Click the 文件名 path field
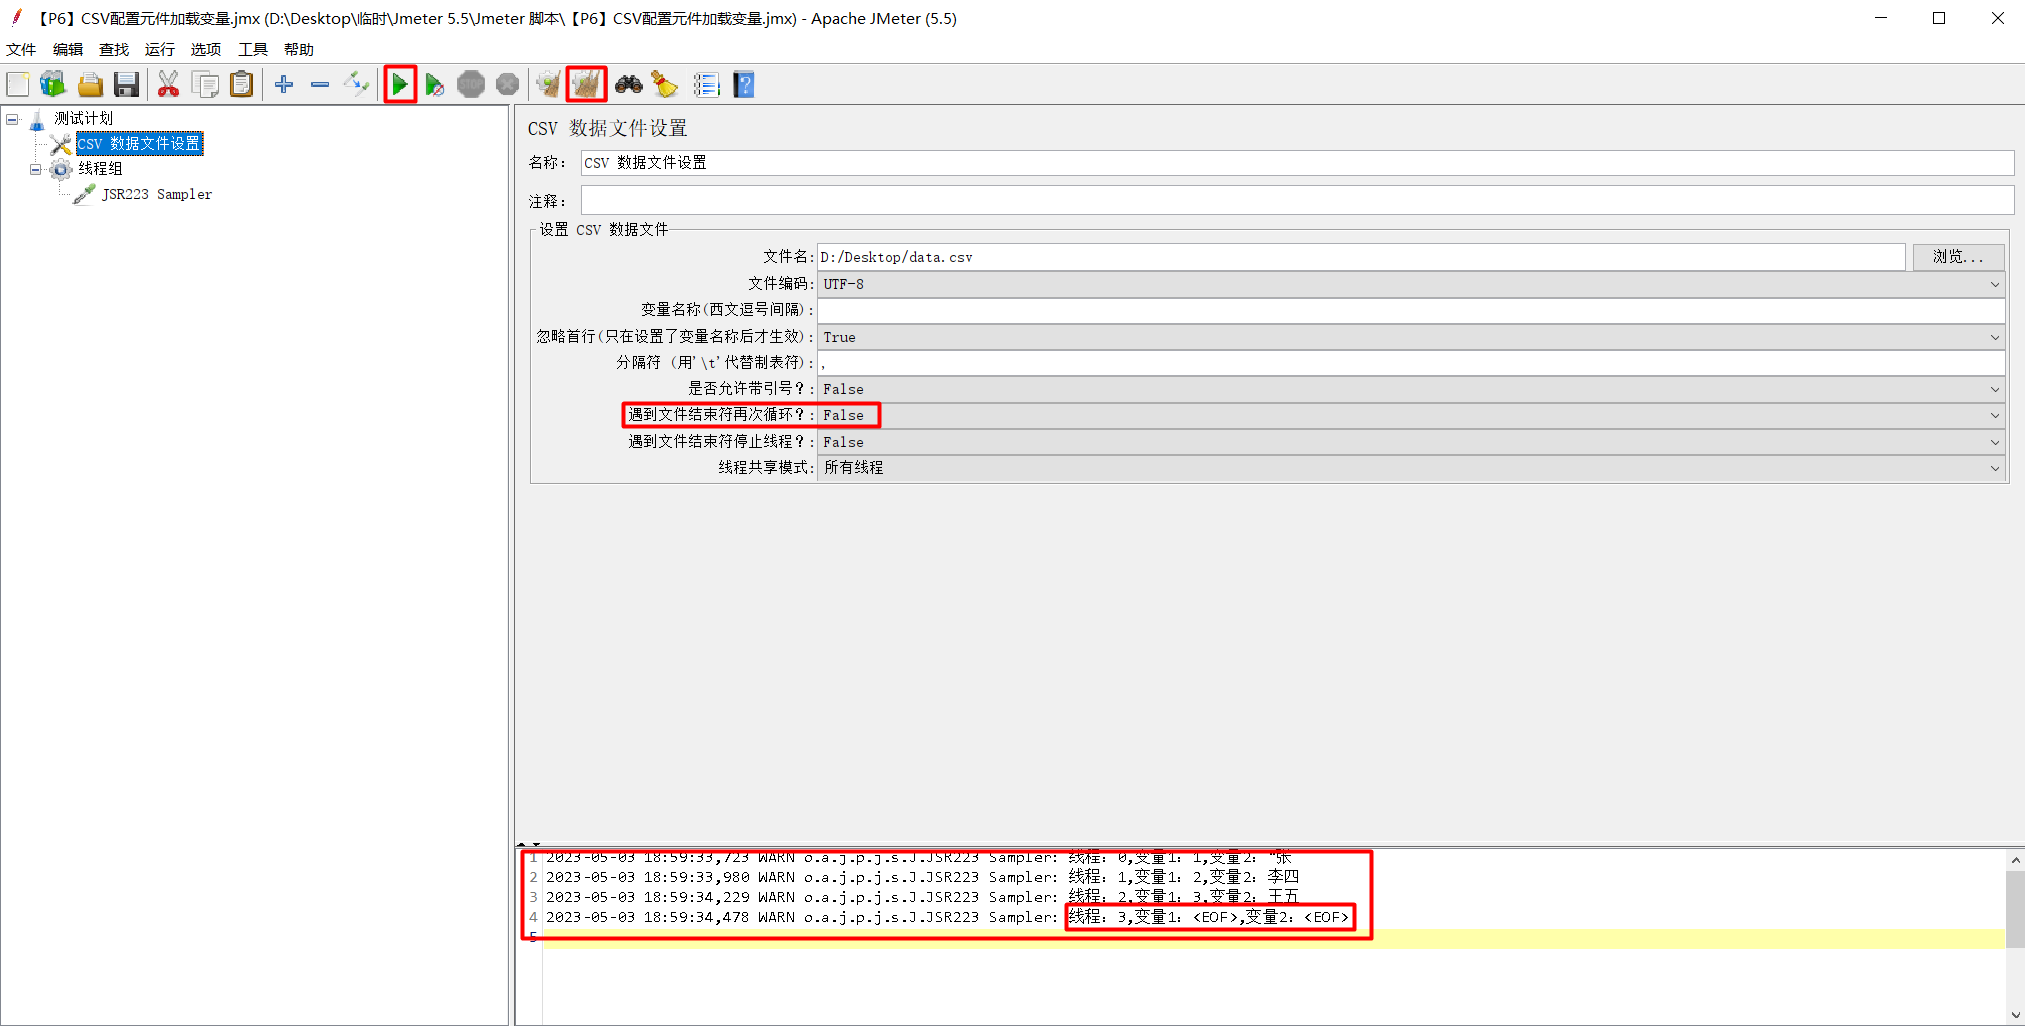The width and height of the screenshot is (2025, 1026). coord(1361,257)
